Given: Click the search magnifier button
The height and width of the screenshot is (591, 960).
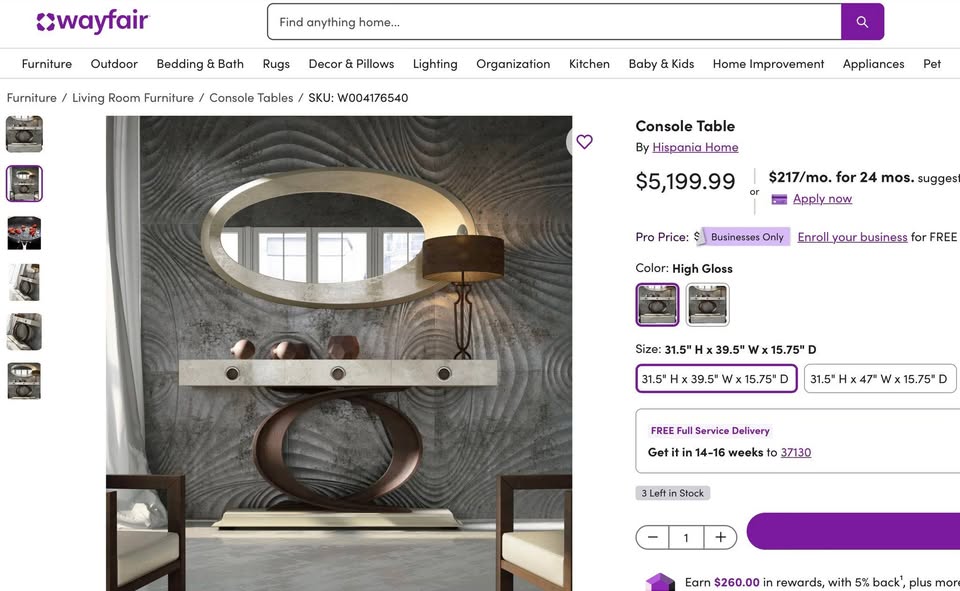Looking at the screenshot, I should (x=862, y=22).
